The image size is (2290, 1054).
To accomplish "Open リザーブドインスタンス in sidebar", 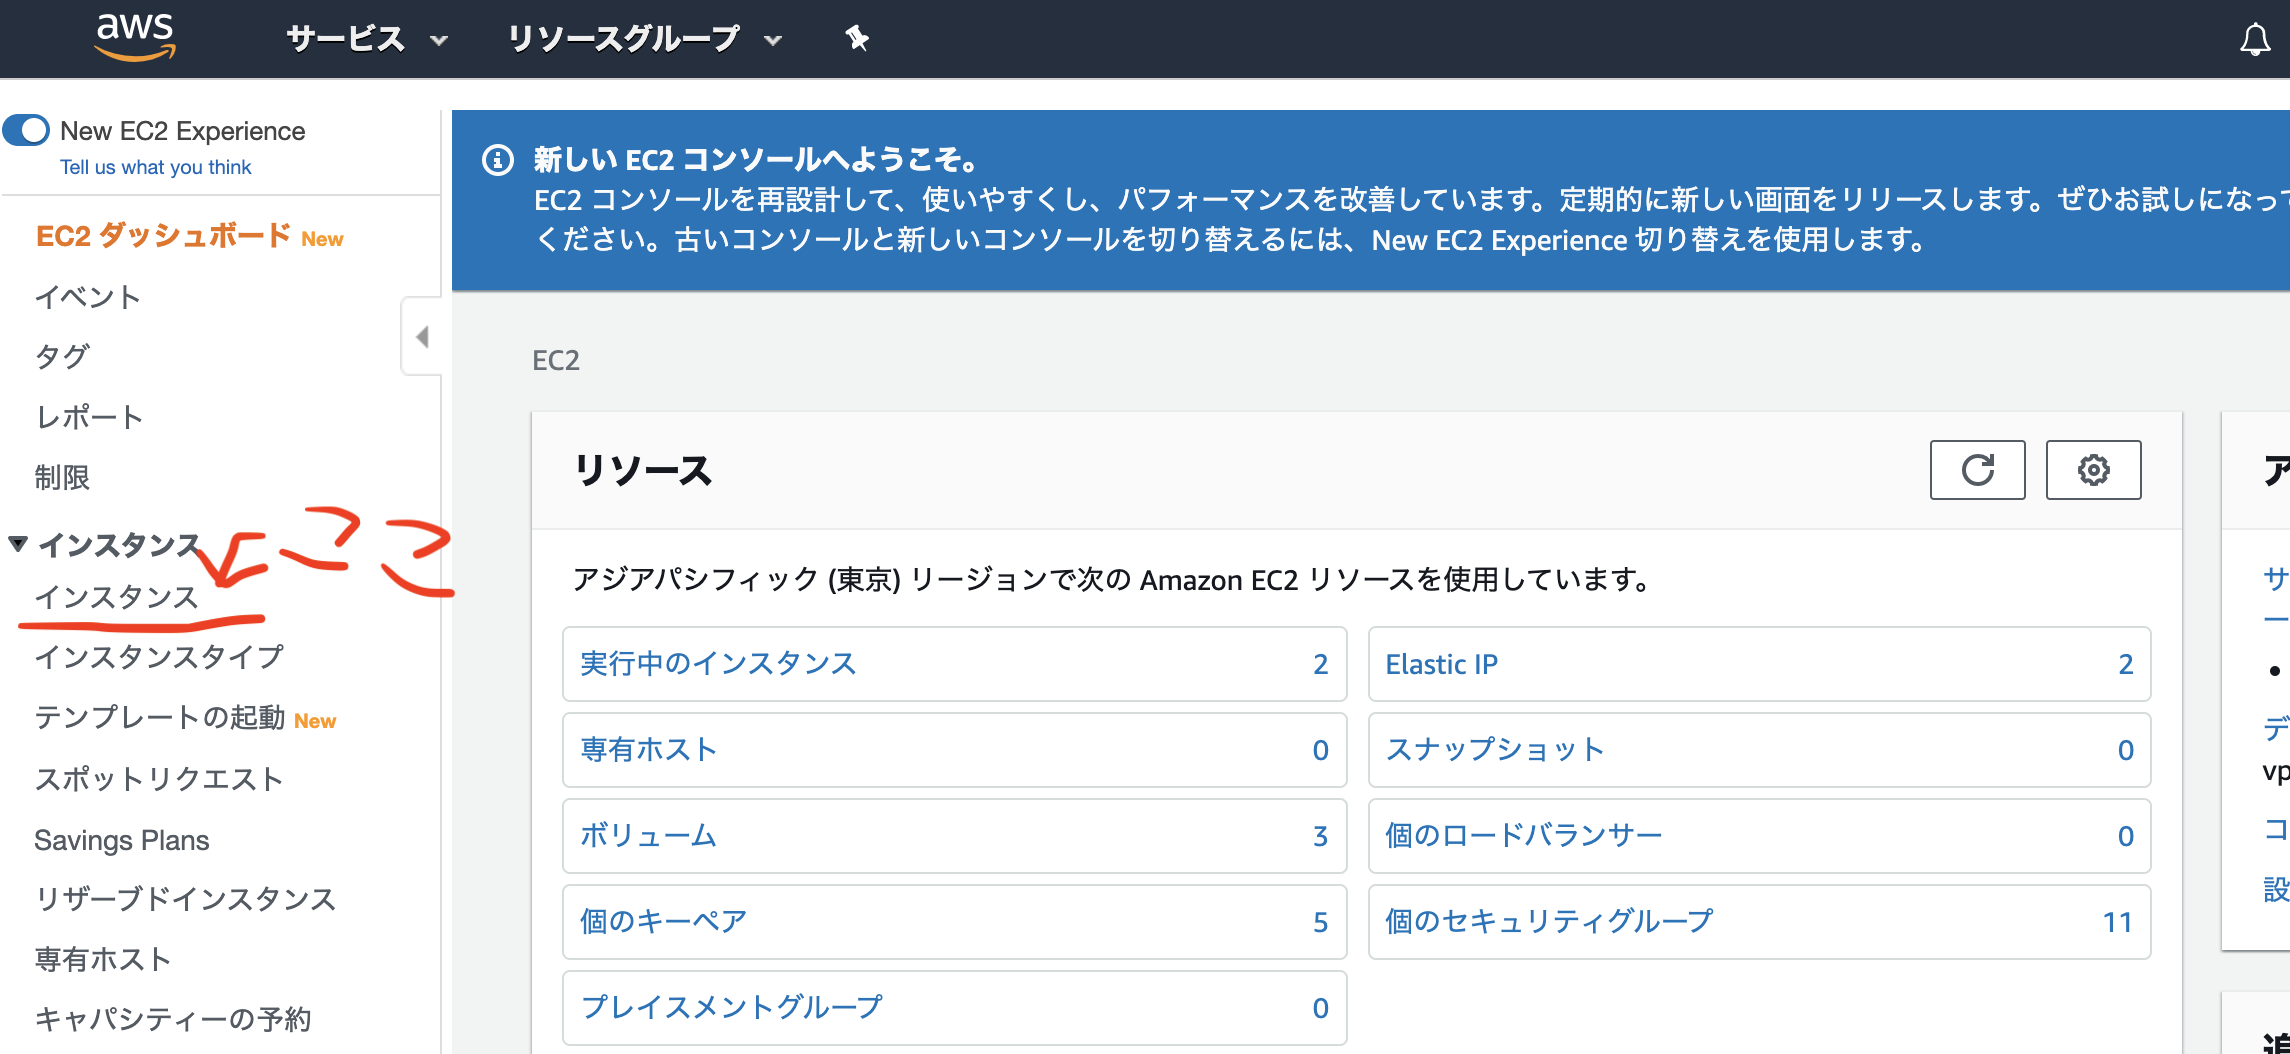I will tap(185, 899).
